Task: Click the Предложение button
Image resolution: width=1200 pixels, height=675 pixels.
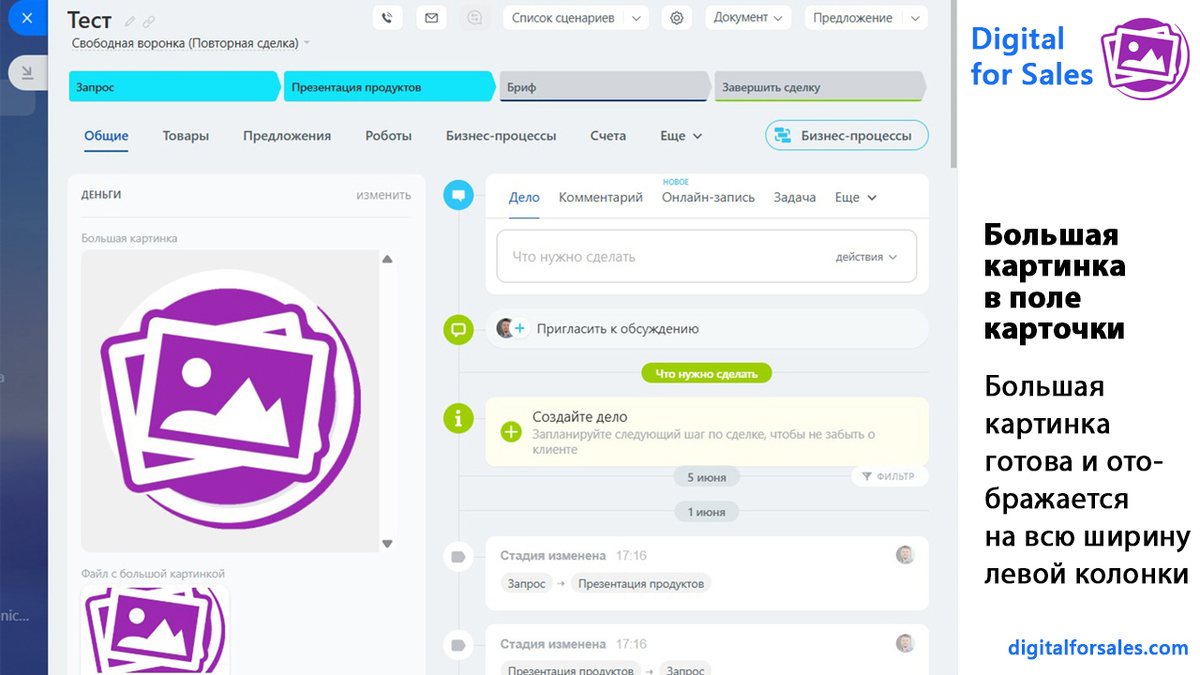Action: [853, 18]
